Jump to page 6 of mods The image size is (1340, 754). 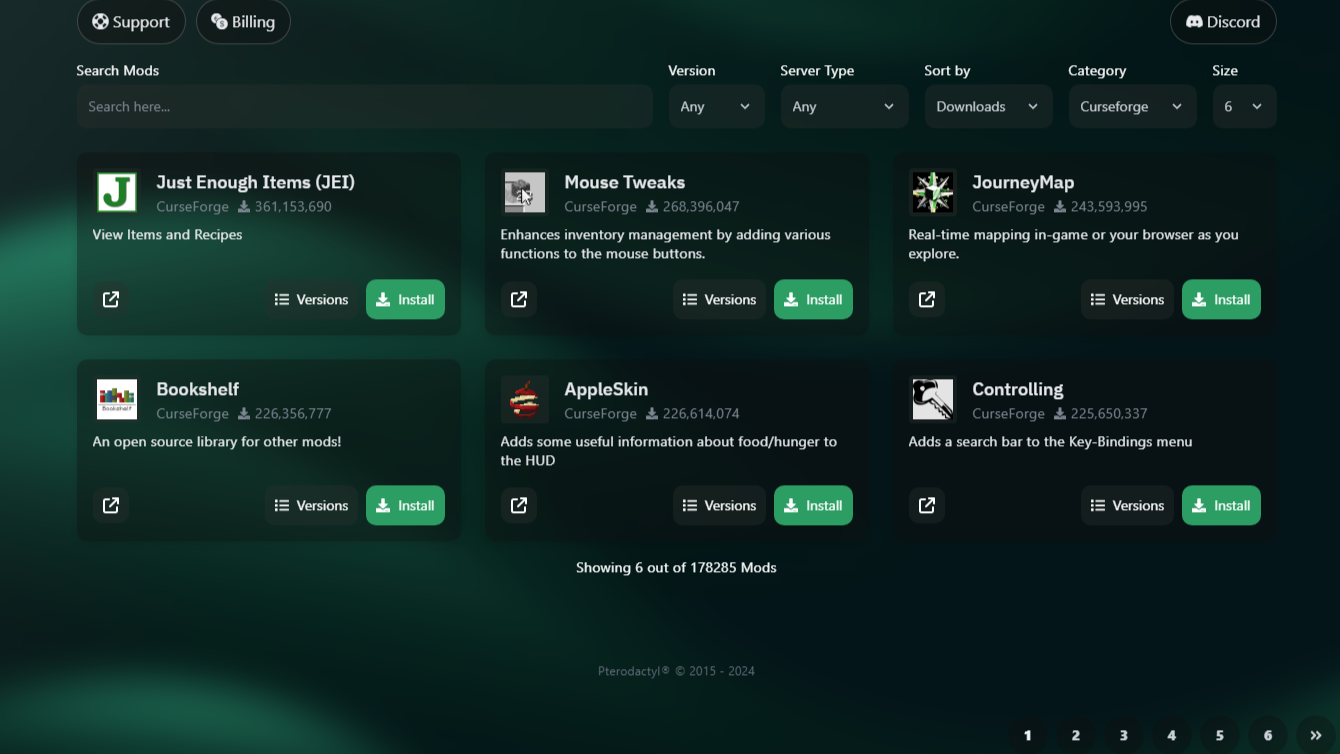point(1267,735)
